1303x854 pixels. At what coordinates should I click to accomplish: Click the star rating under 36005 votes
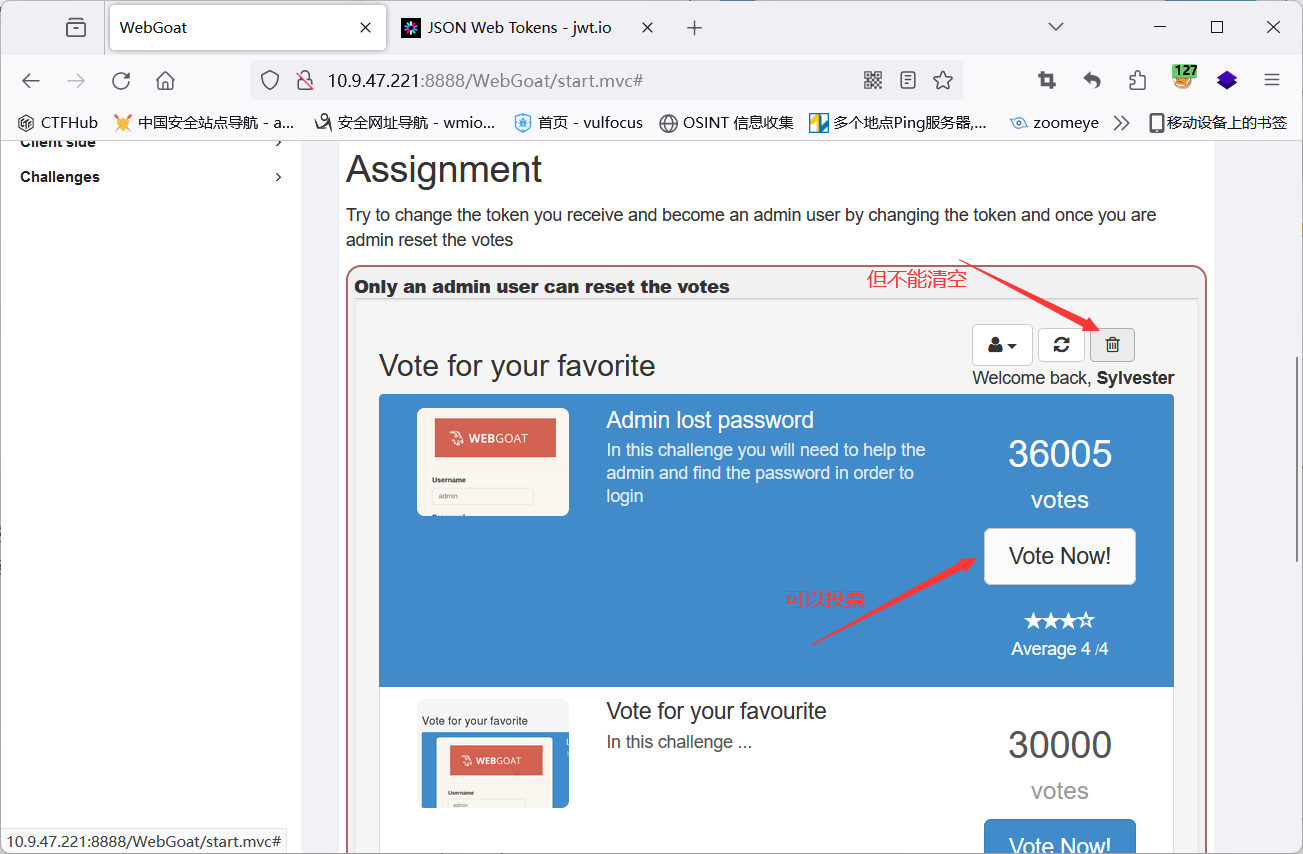pyautogui.click(x=1060, y=621)
